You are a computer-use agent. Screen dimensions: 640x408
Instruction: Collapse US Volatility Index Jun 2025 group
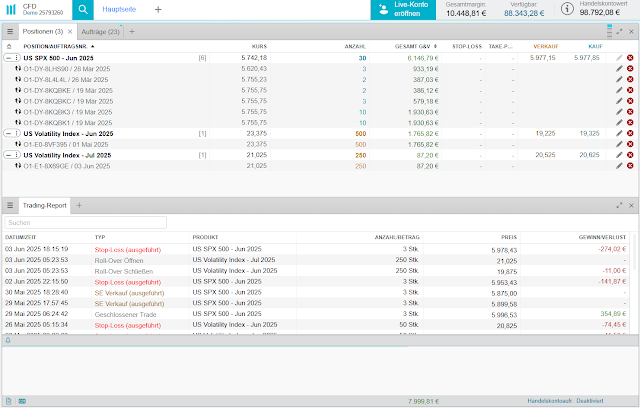8,133
